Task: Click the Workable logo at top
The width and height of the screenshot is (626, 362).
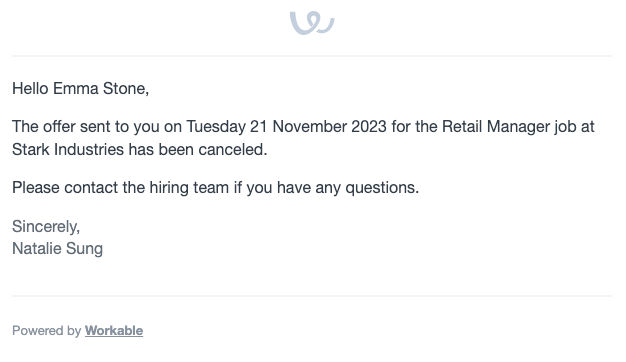Action: click(312, 23)
